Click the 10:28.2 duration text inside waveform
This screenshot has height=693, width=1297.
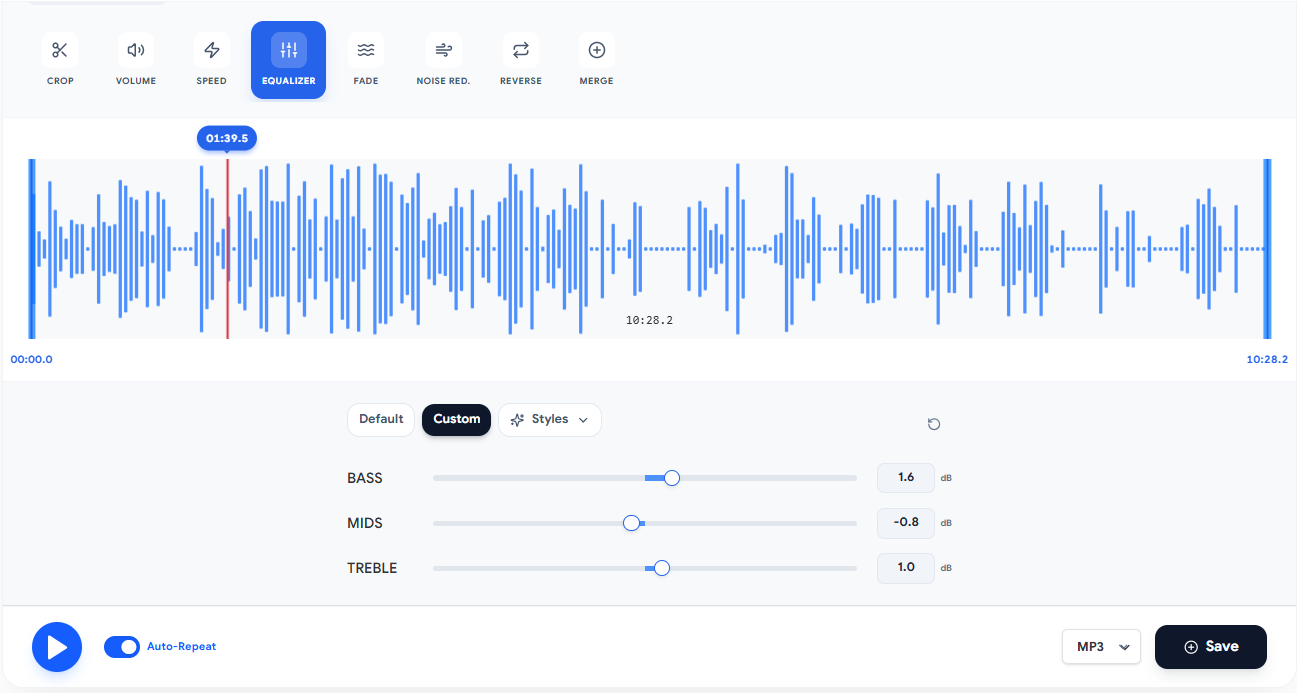[x=650, y=320]
